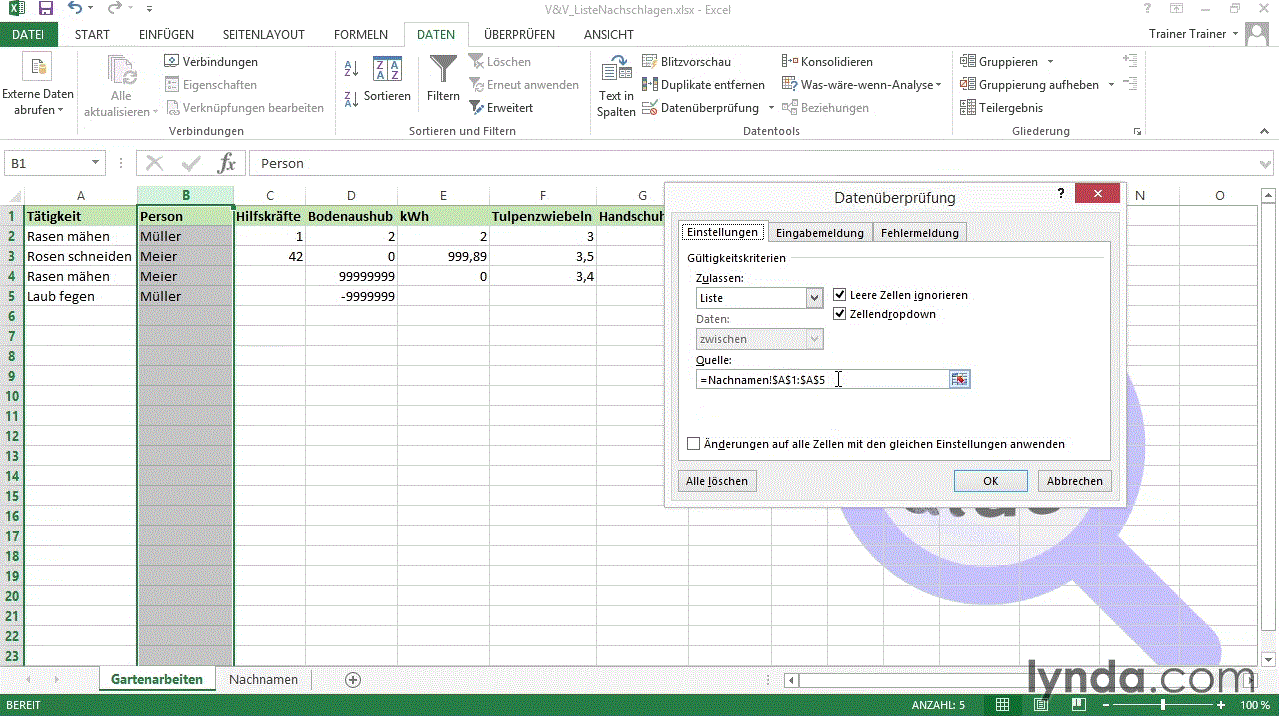This screenshot has width=1279, height=716.
Task: Select column A header
Action: click(x=80, y=196)
